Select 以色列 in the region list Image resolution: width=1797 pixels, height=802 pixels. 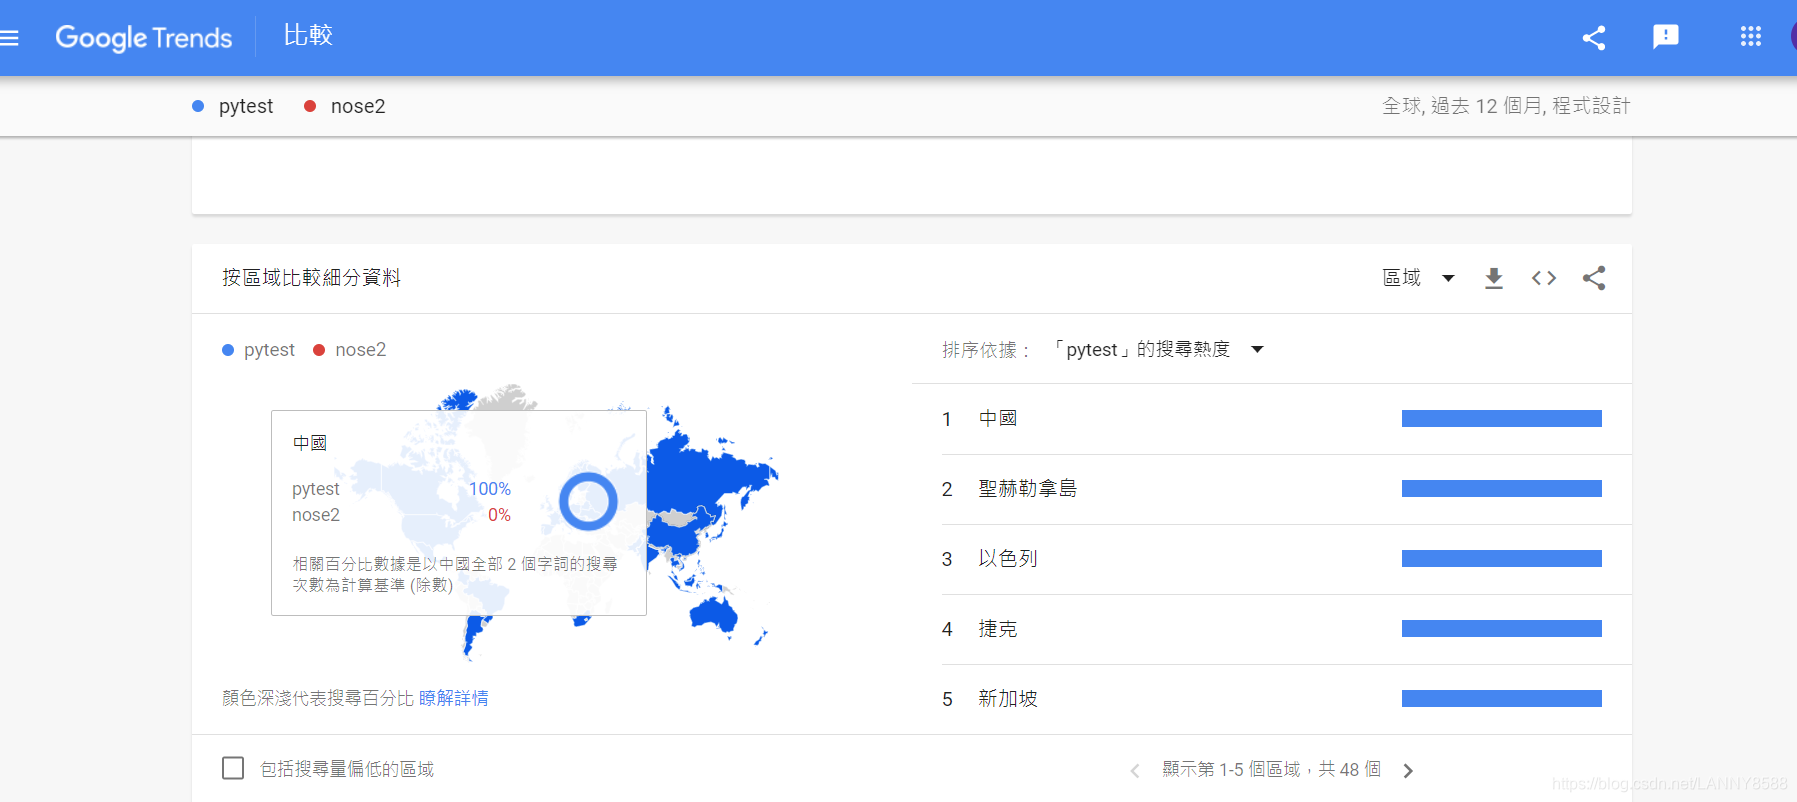[x=1007, y=559]
